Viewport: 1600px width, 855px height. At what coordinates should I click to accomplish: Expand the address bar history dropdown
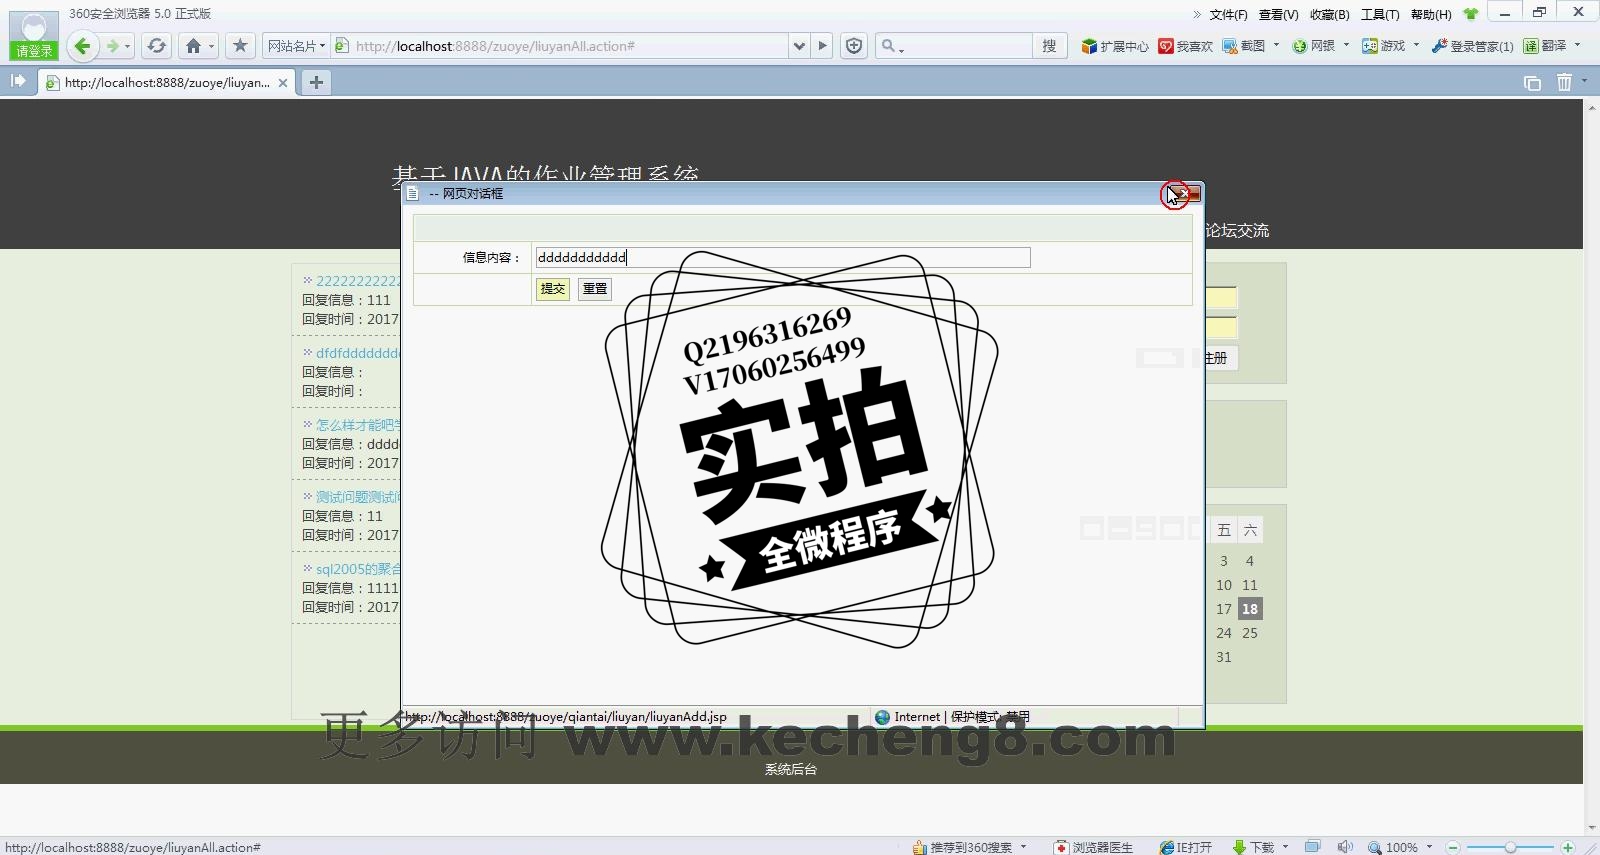tap(799, 46)
